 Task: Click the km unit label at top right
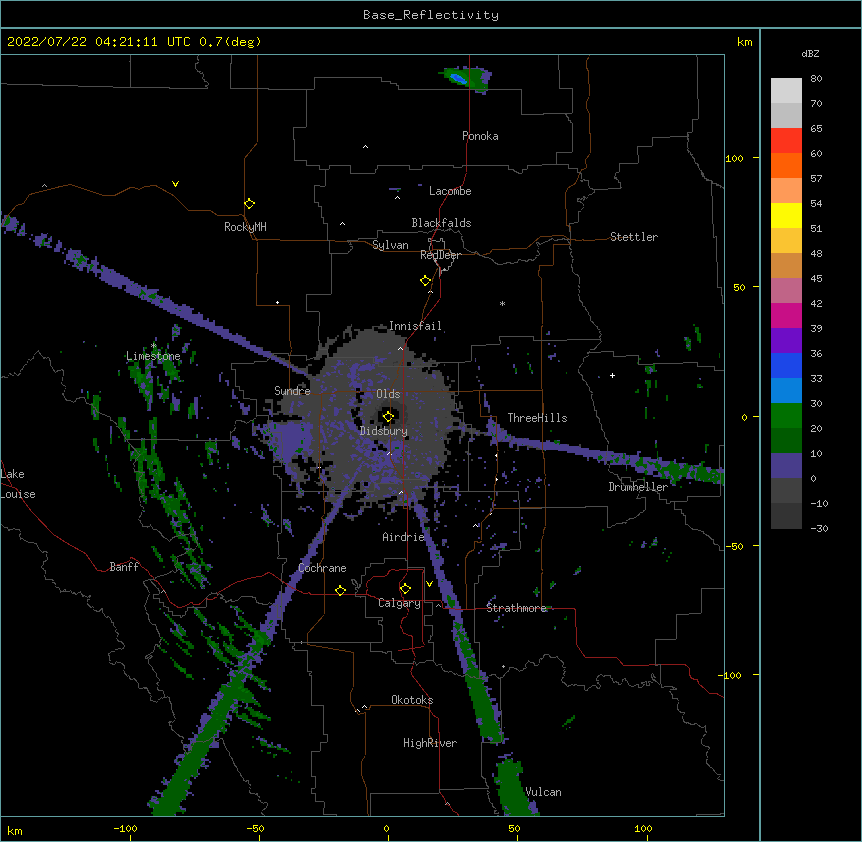pos(744,42)
